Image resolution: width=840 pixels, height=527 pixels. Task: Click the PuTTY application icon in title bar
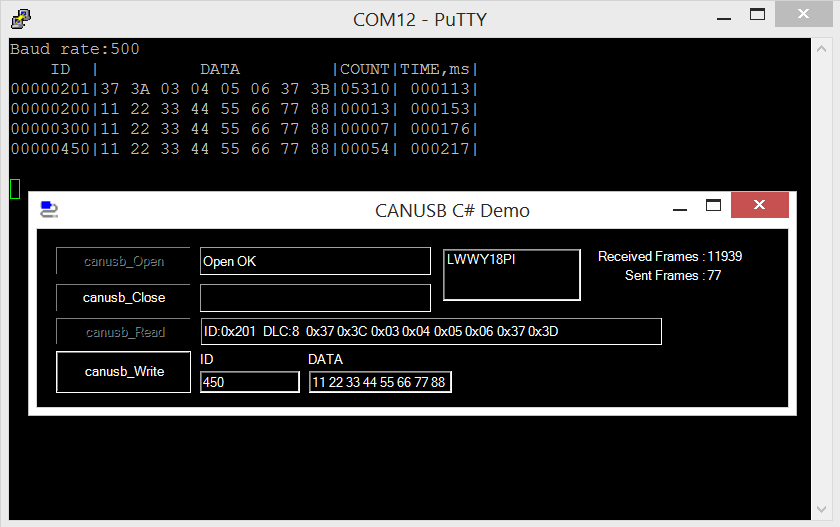click(20, 19)
